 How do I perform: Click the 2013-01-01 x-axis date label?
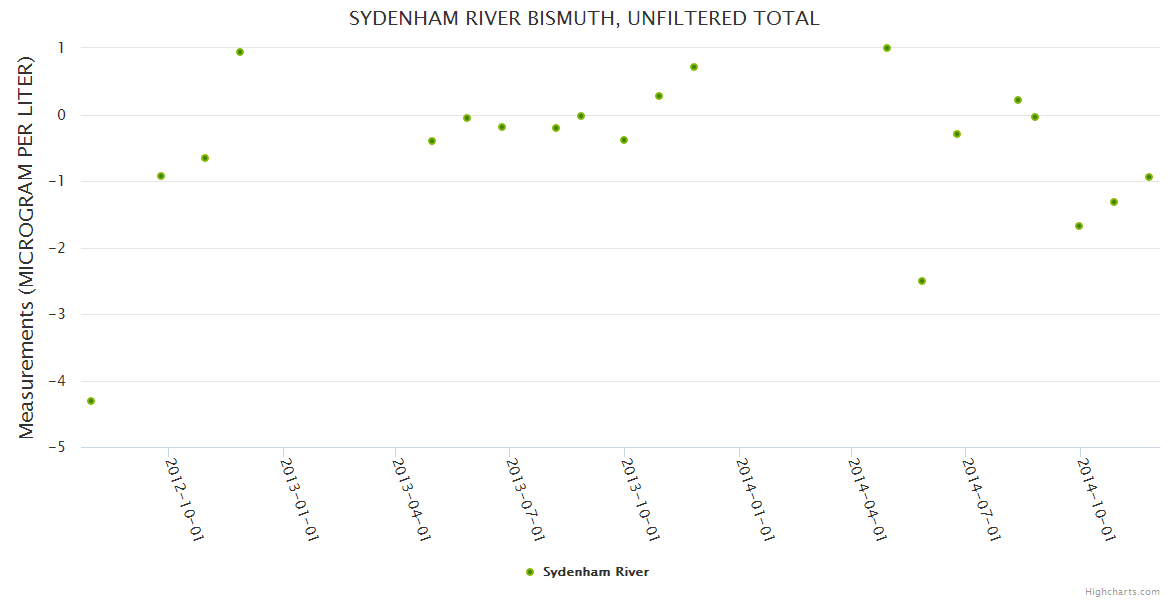(299, 499)
